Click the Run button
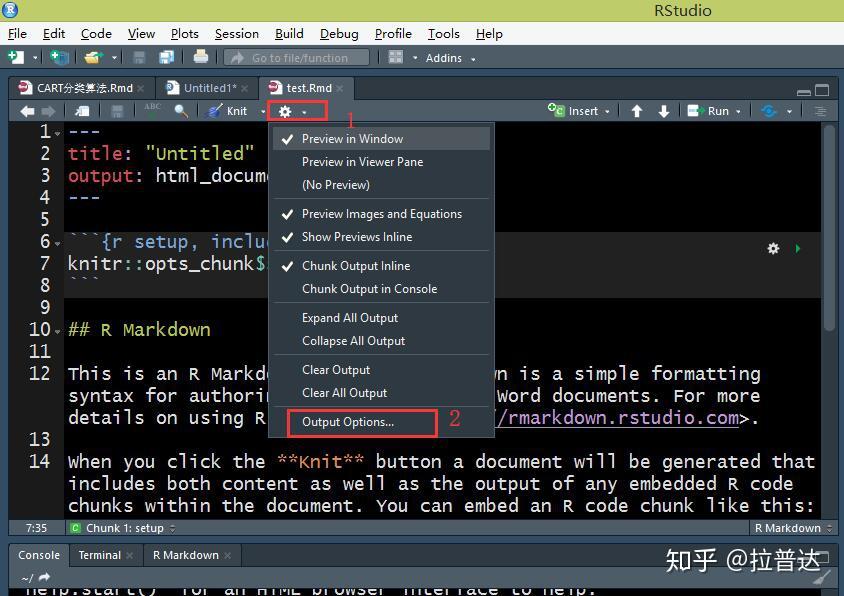 click(x=708, y=111)
